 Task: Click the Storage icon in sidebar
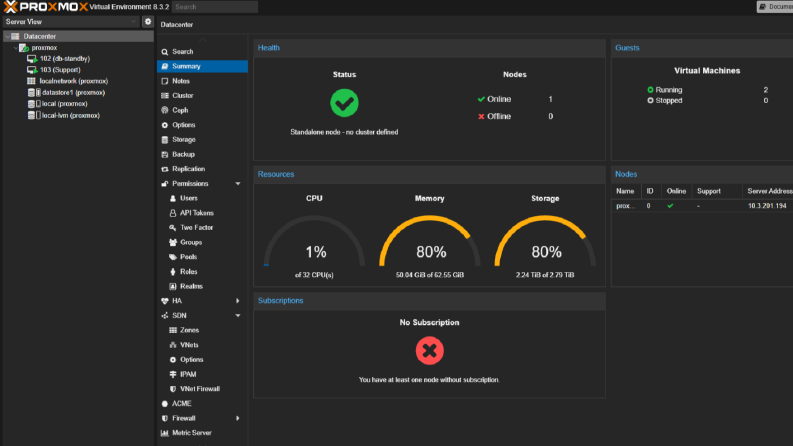click(x=165, y=140)
